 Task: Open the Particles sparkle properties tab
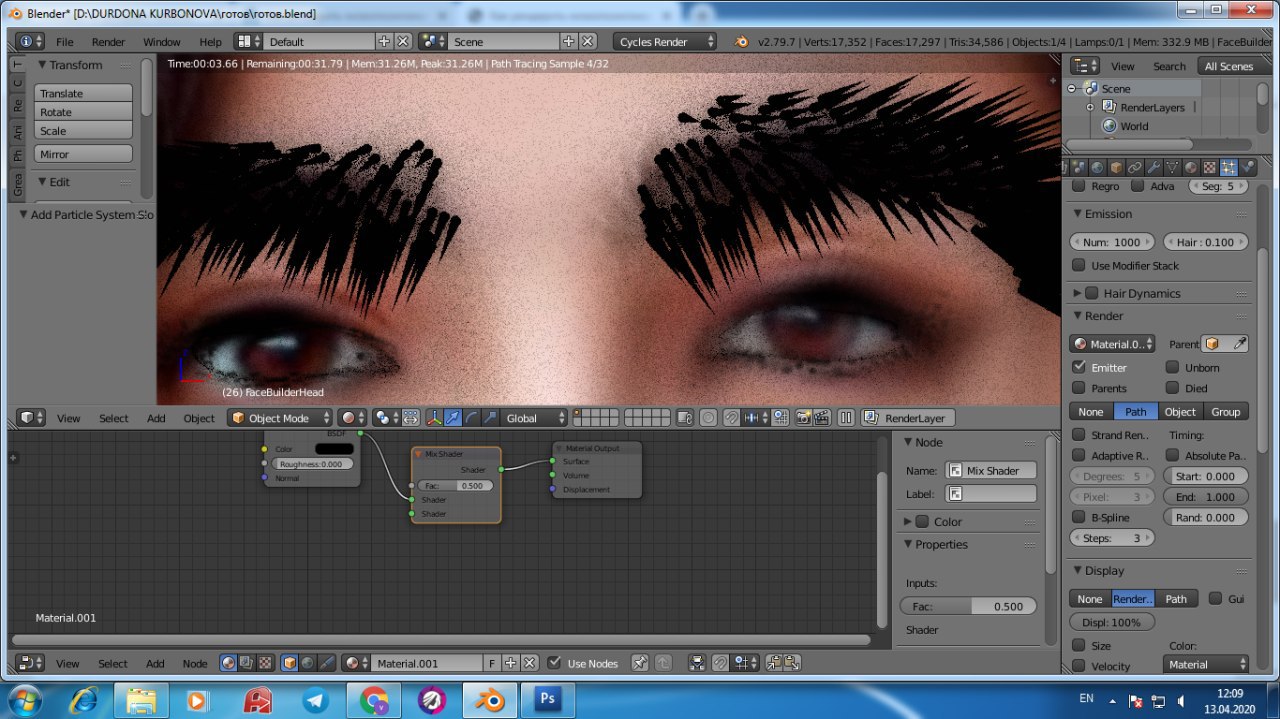(x=1229, y=167)
